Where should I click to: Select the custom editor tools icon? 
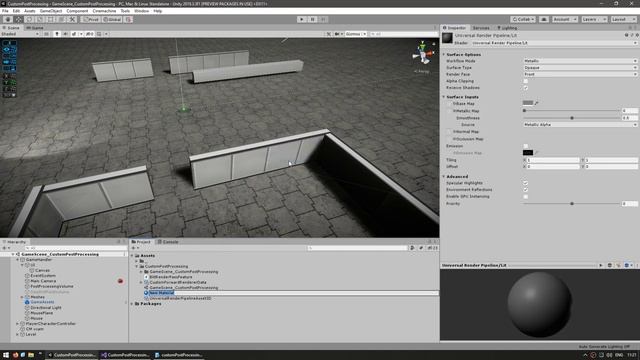pos(72,19)
